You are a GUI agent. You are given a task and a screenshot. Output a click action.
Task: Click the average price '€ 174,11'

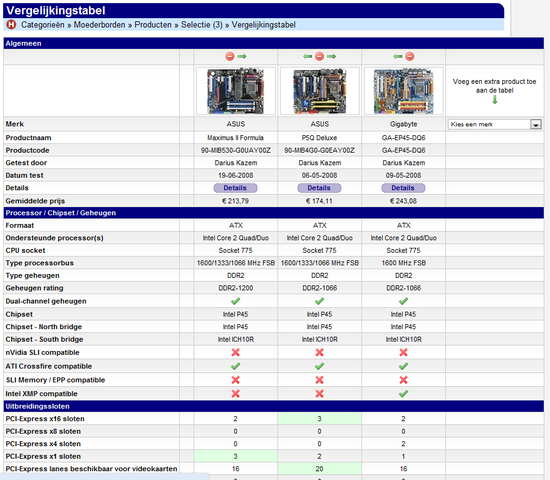click(x=319, y=201)
